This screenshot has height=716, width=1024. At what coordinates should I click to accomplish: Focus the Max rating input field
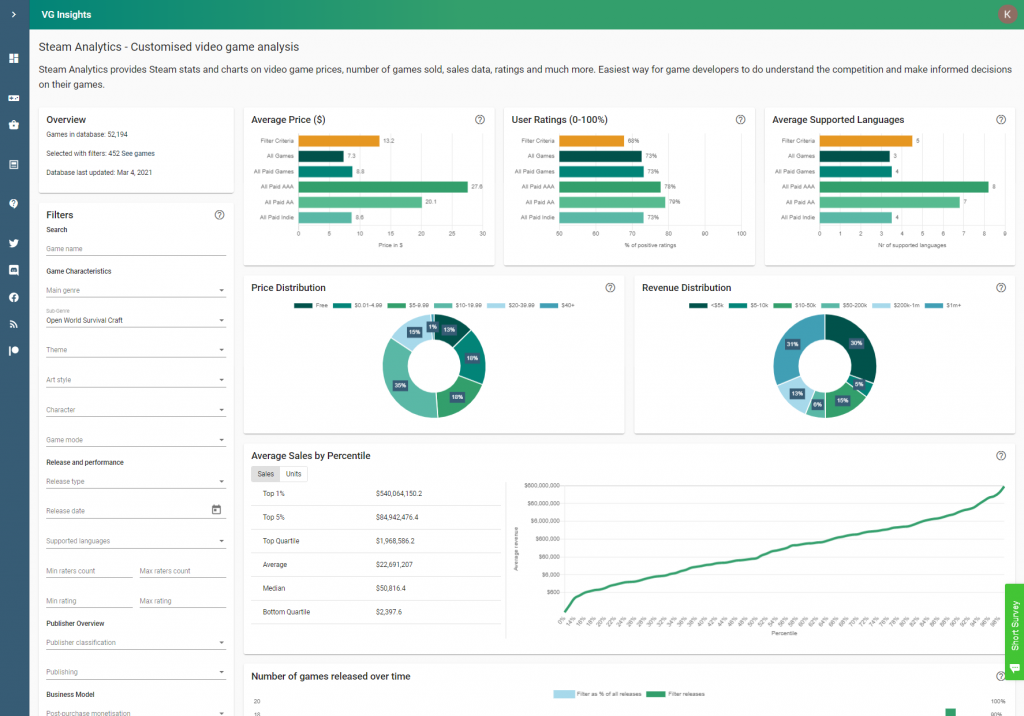click(182, 601)
